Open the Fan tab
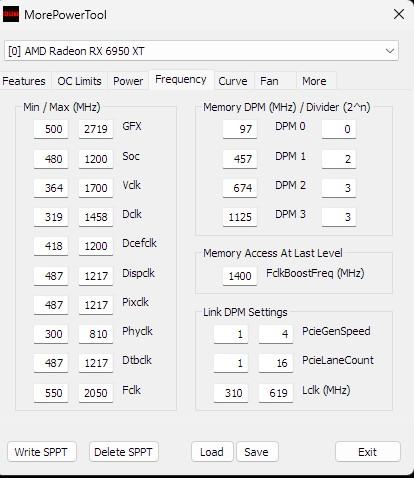 coord(269,81)
